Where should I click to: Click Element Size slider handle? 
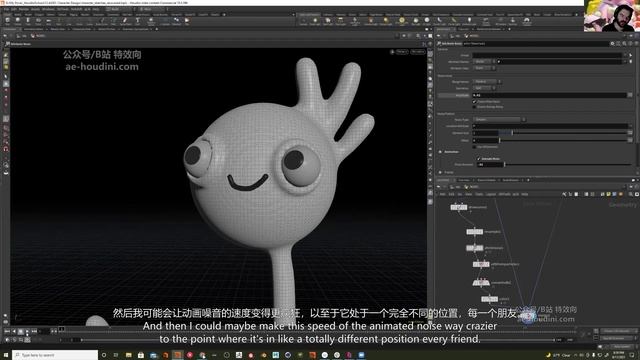[x=512, y=133]
